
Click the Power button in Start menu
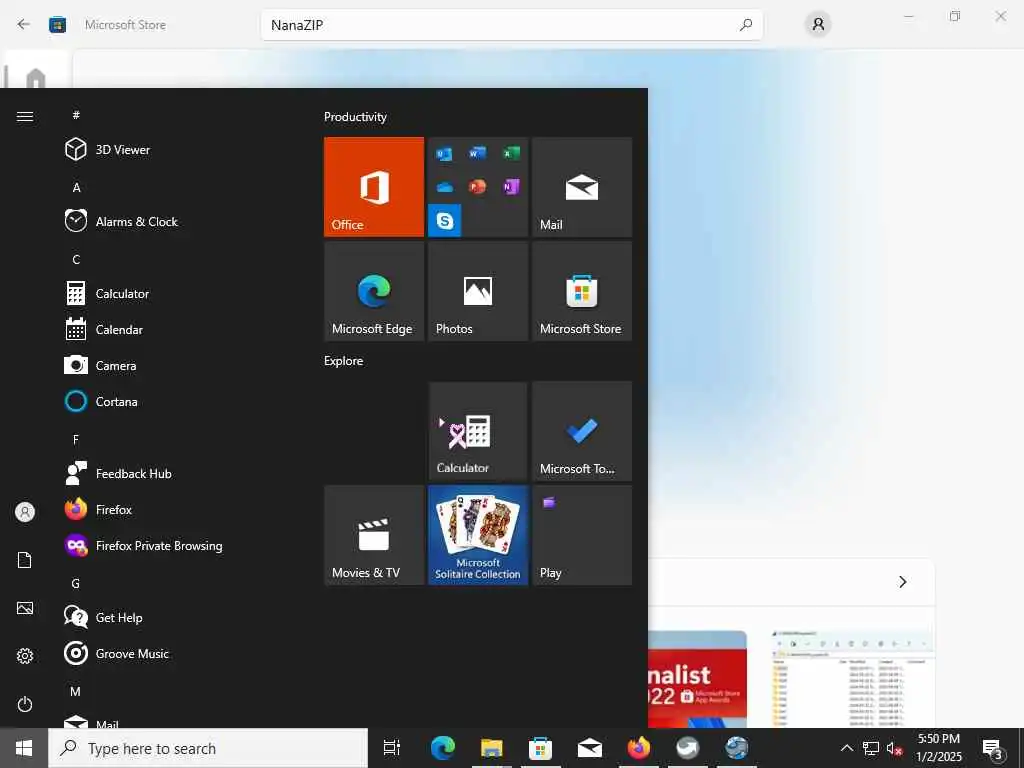(x=25, y=704)
